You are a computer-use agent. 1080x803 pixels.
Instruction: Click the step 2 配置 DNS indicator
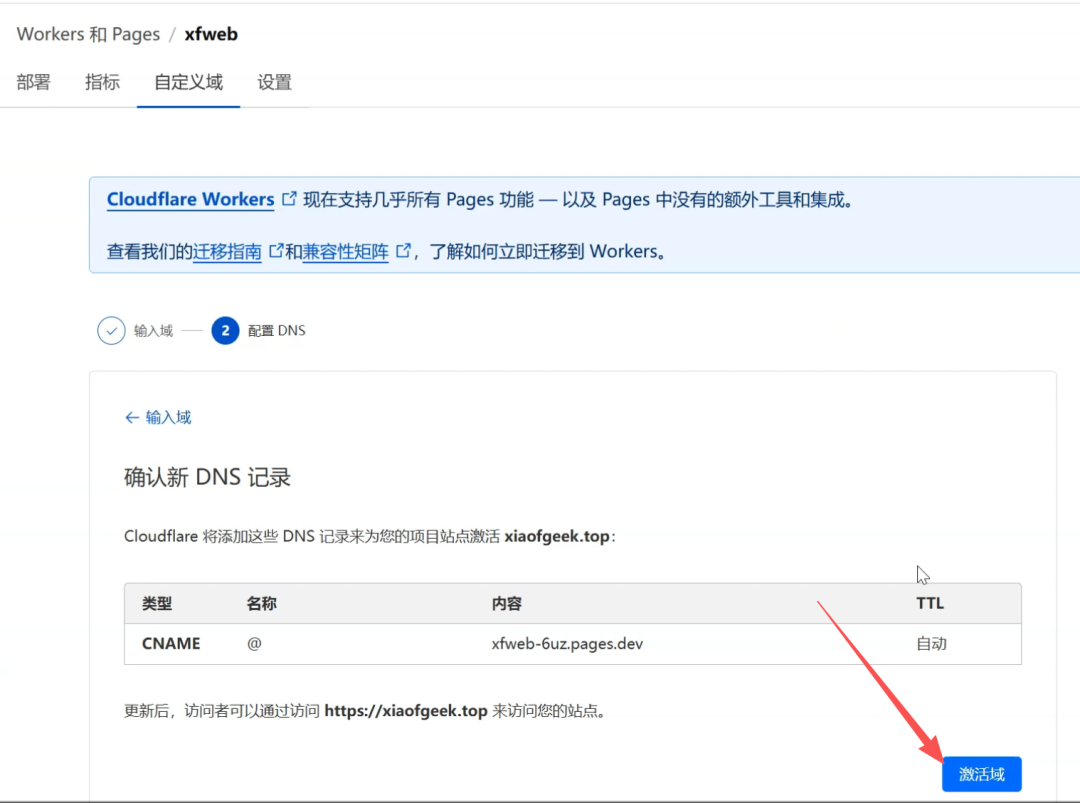pos(225,331)
